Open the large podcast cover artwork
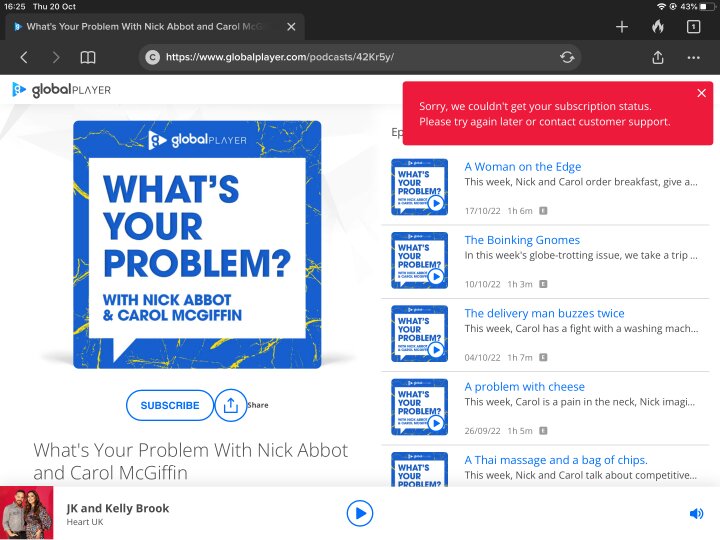This screenshot has height=540, width=720. (x=197, y=244)
